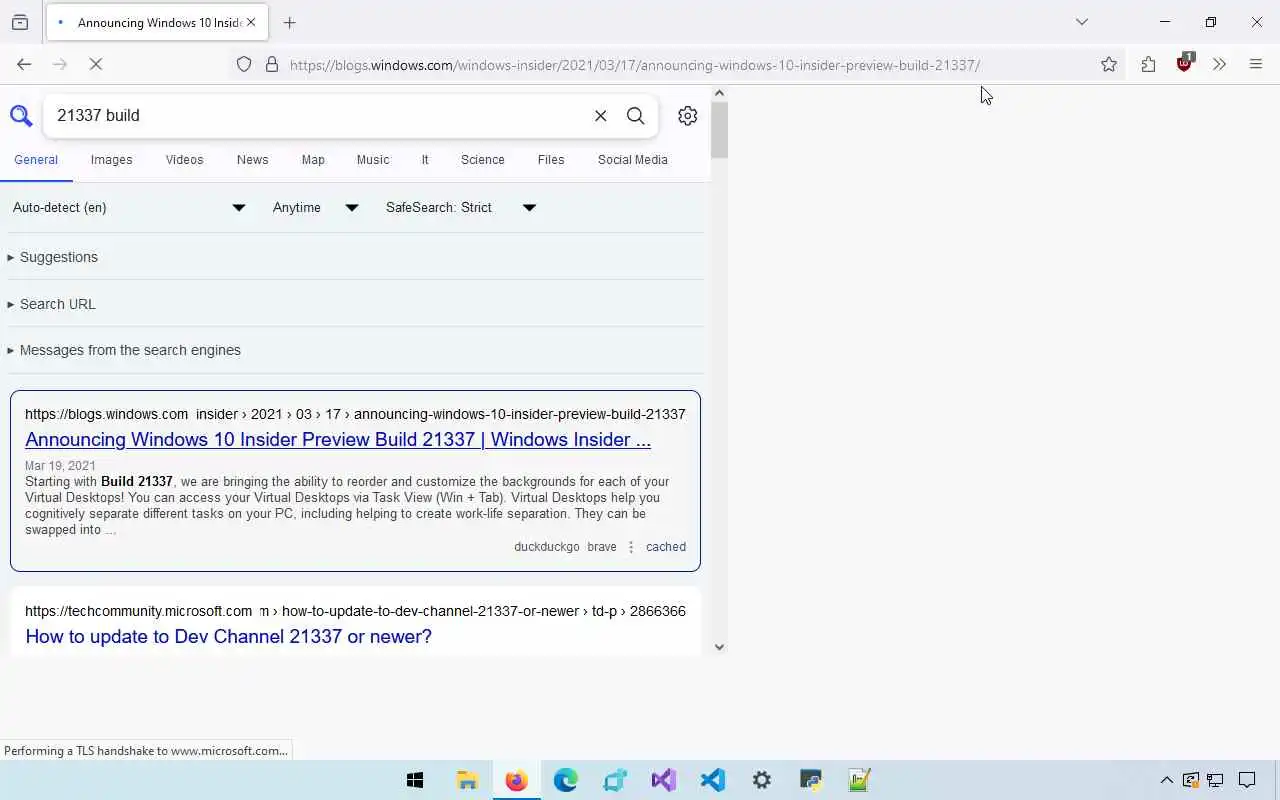Open Visual Studio Code blue icon
1280x800 pixels.
click(712, 780)
